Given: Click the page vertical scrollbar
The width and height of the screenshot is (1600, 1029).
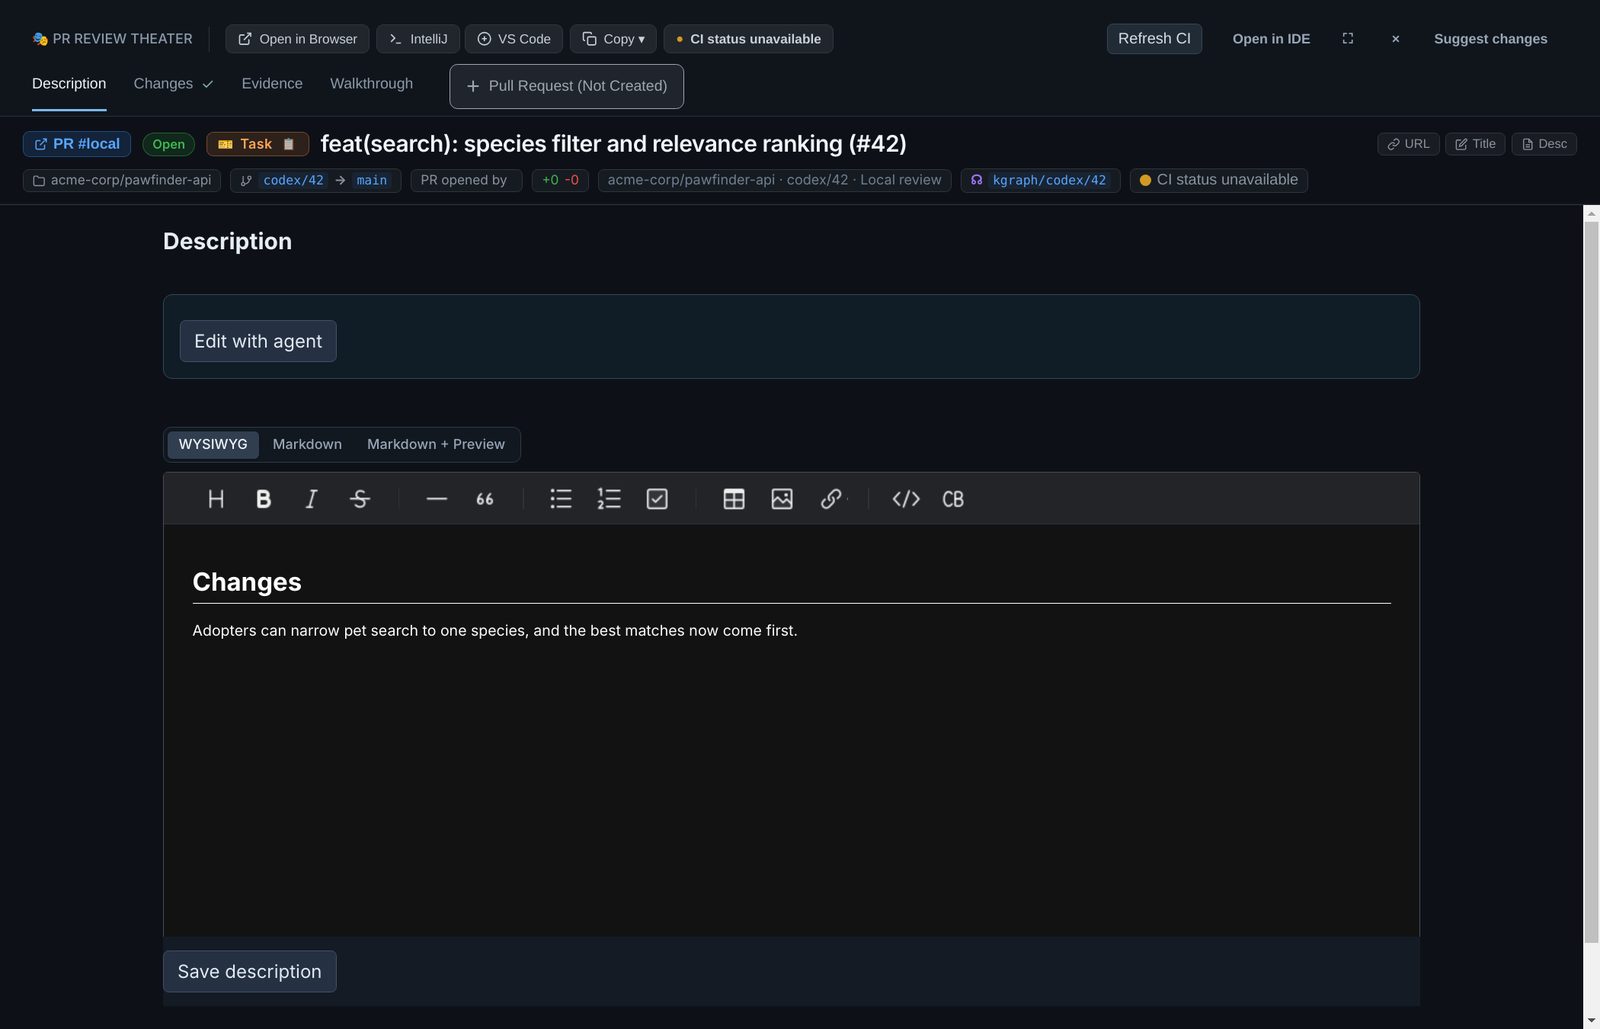Looking at the screenshot, I should (1591, 582).
